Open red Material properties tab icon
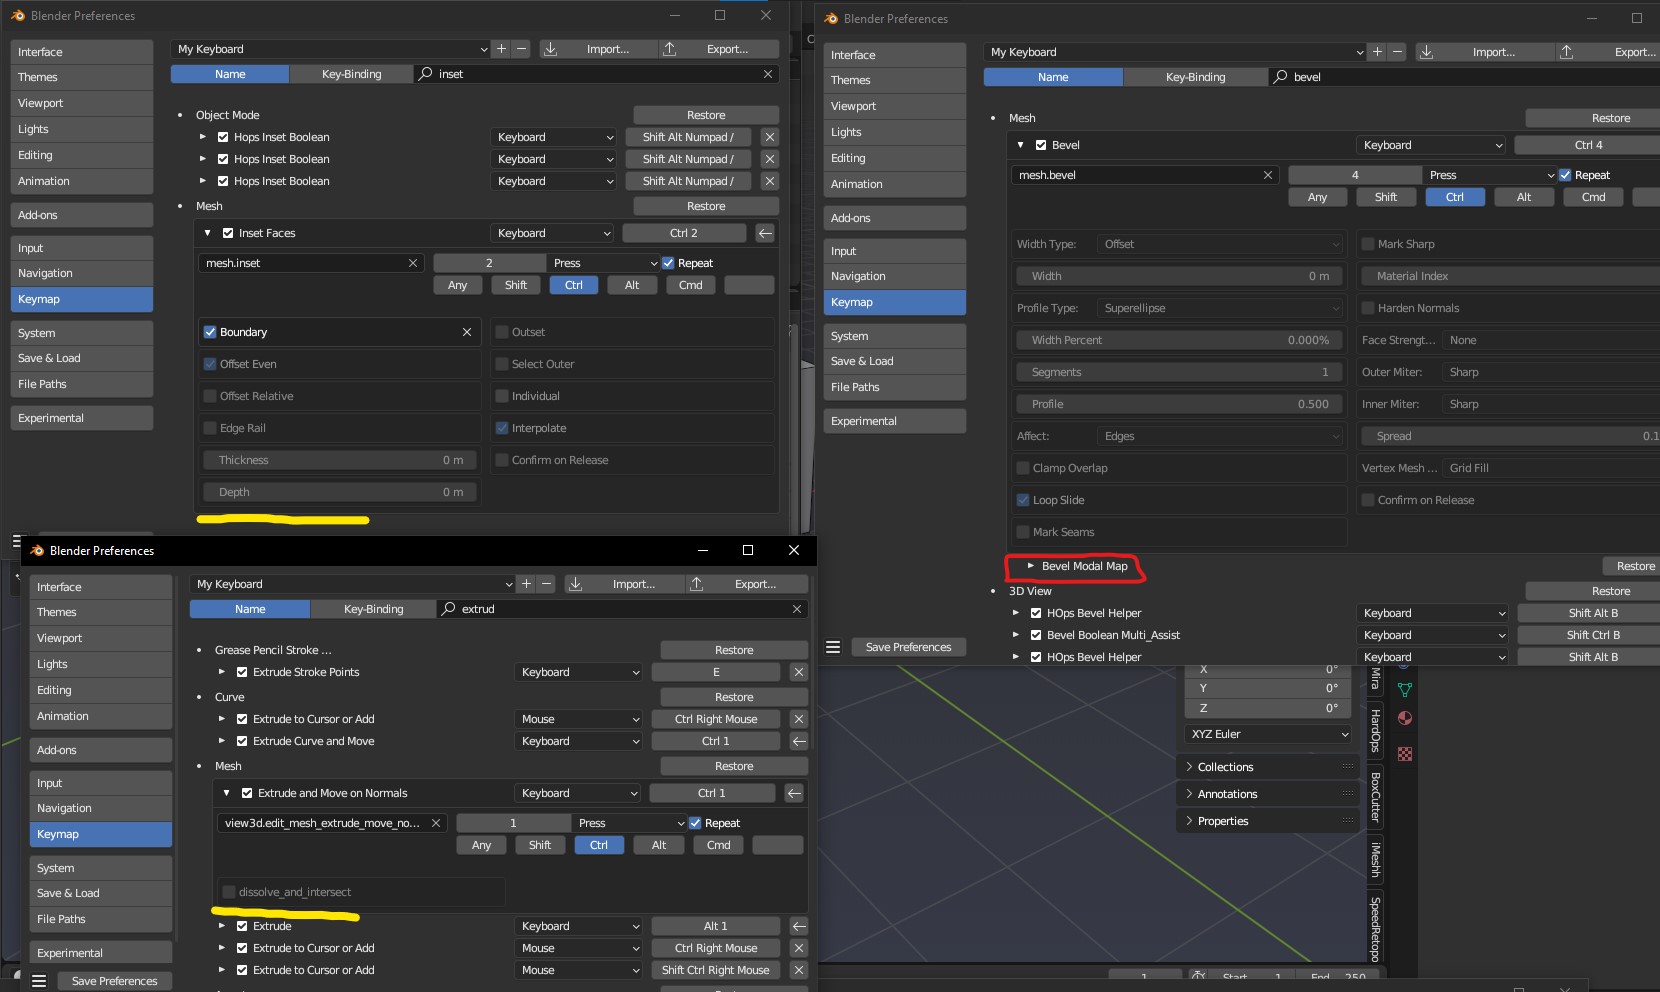Image resolution: width=1660 pixels, height=992 pixels. pos(1405,718)
